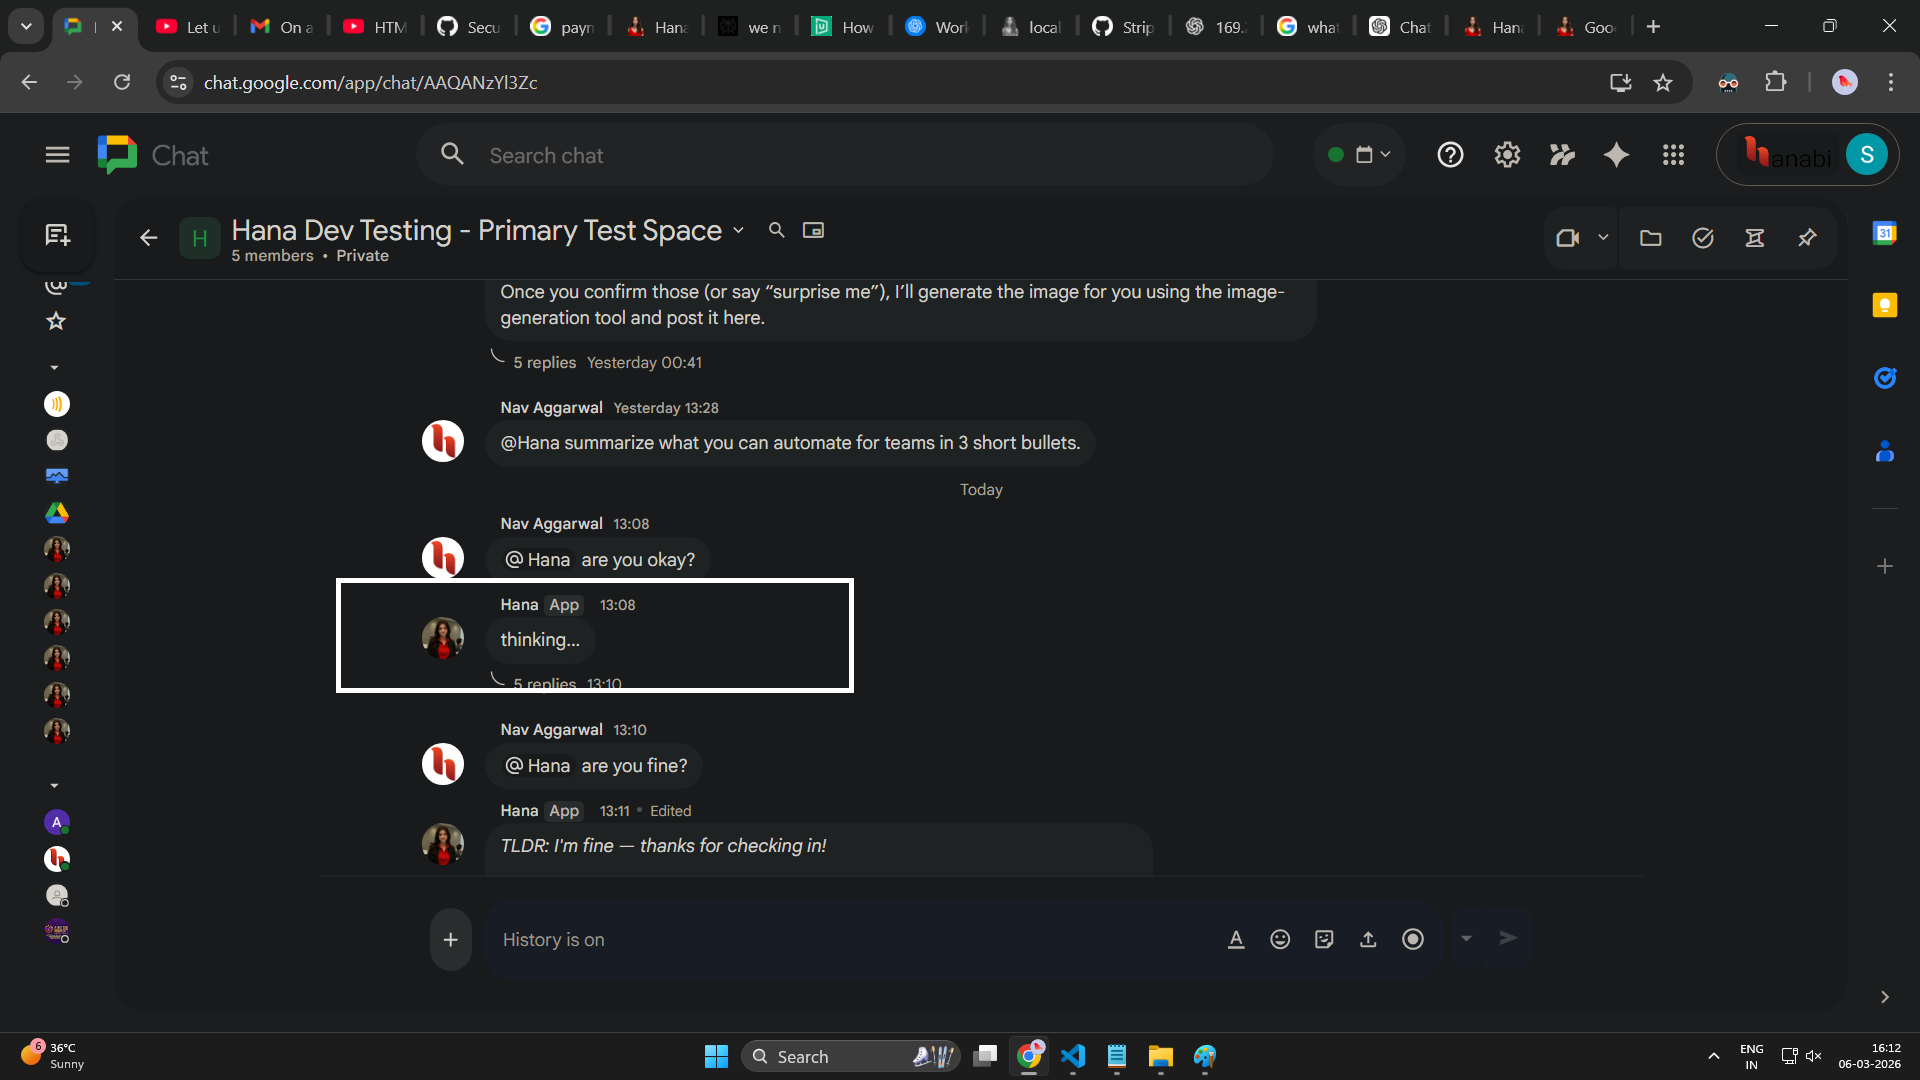Open the space name dropdown chevron
Image resolution: width=1920 pixels, height=1080 pixels.
[739, 230]
